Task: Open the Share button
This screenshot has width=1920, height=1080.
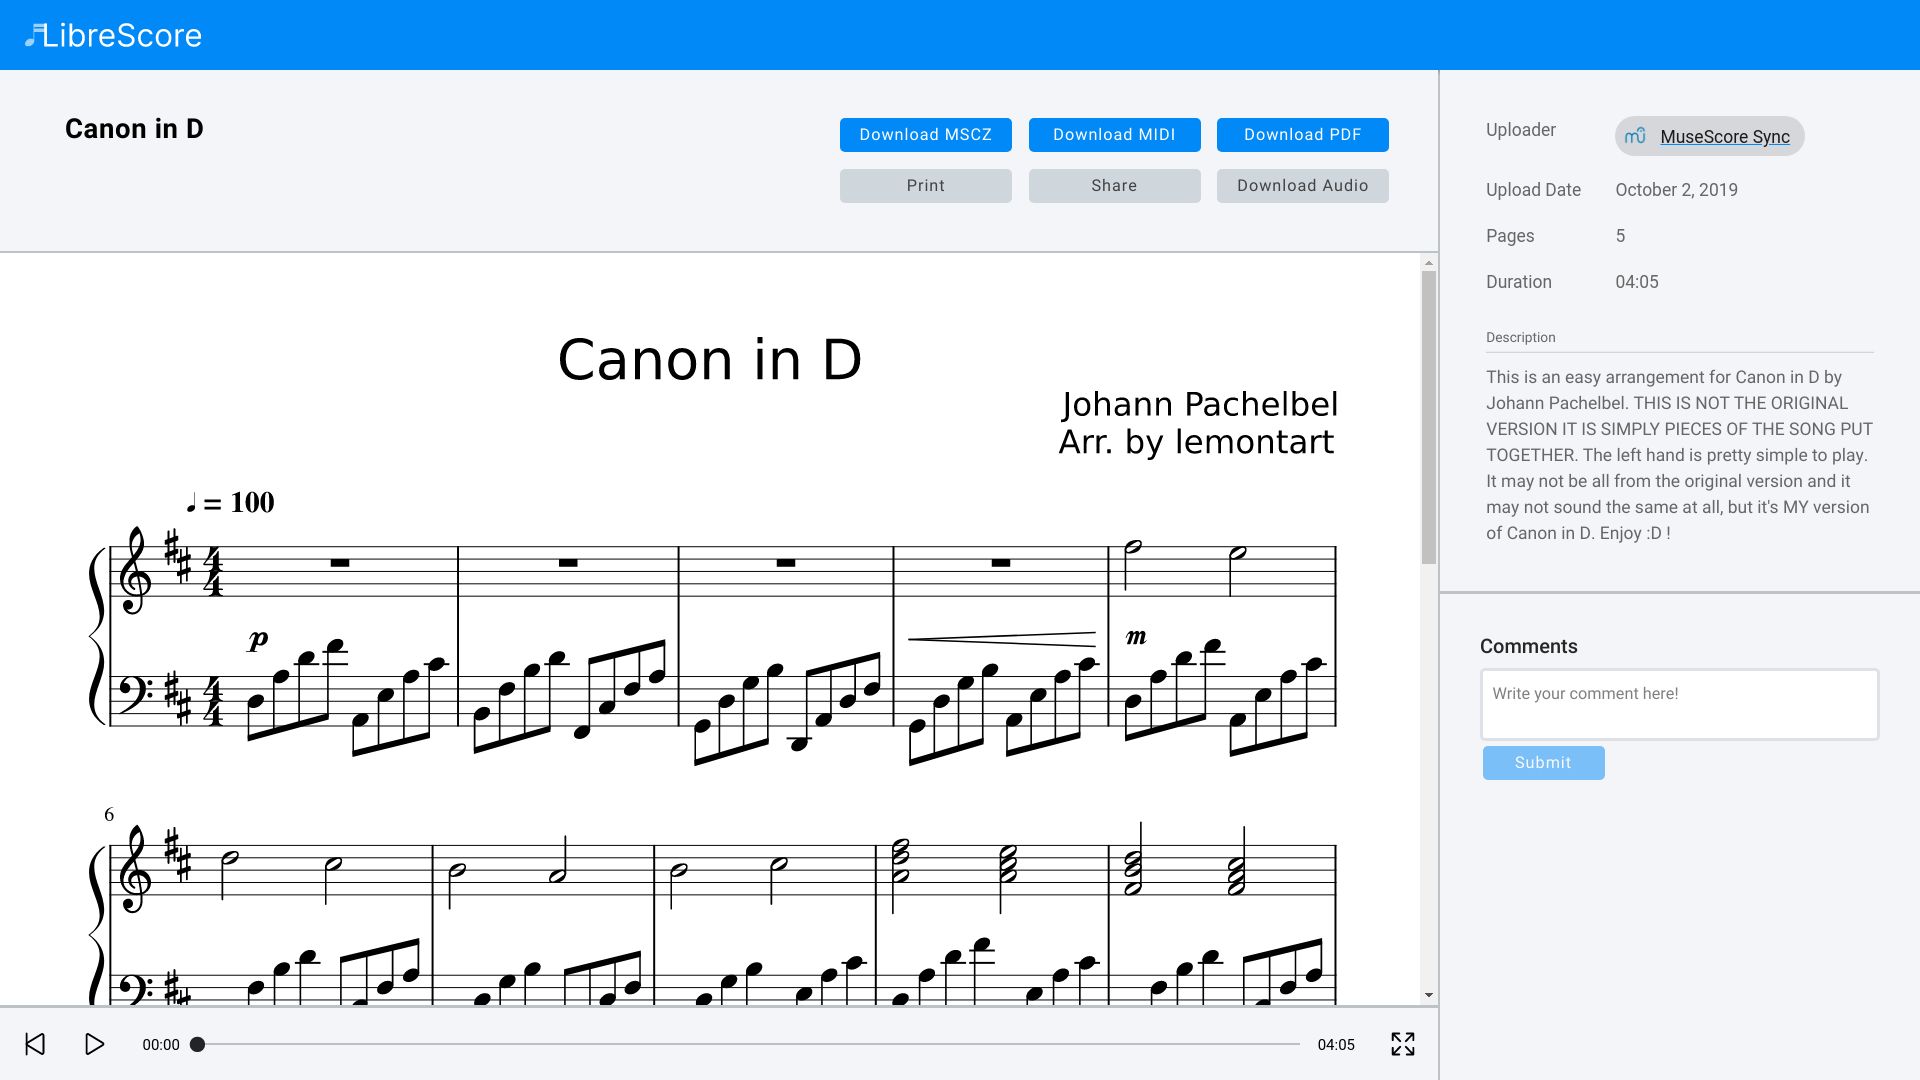Action: coord(1114,186)
